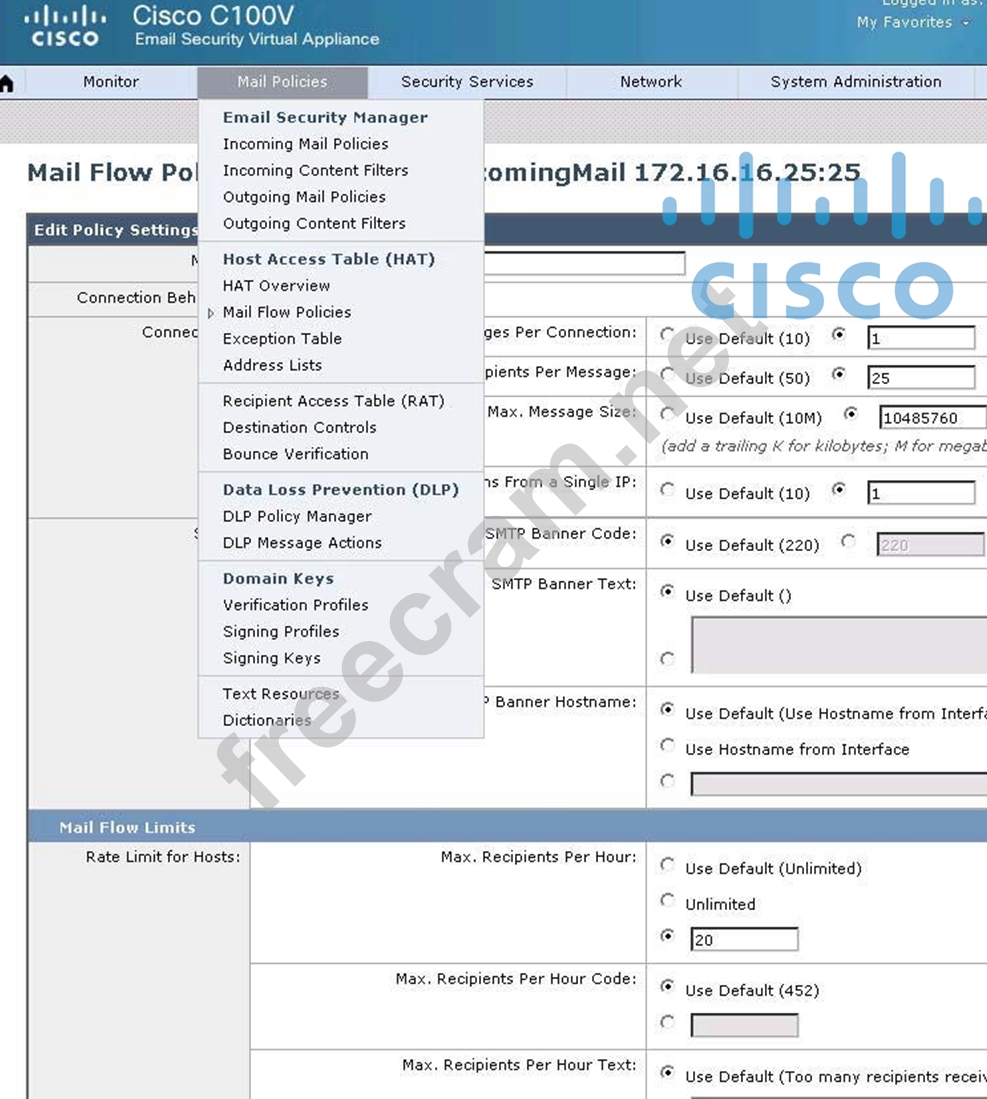Viewport: 987px width, 1099px height.
Task: Click the Cisco logo in header
Action: click(x=65, y=27)
